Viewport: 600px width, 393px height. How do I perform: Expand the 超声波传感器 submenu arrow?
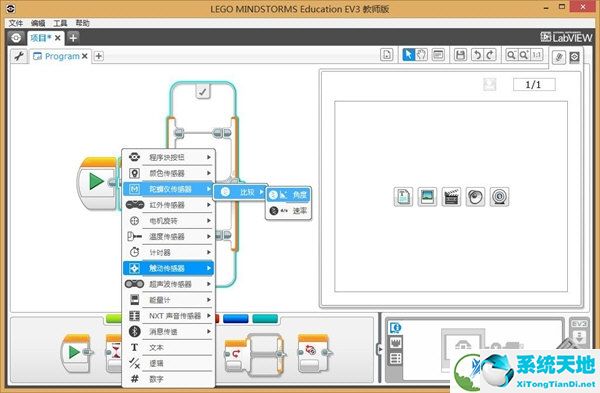pyautogui.click(x=209, y=284)
